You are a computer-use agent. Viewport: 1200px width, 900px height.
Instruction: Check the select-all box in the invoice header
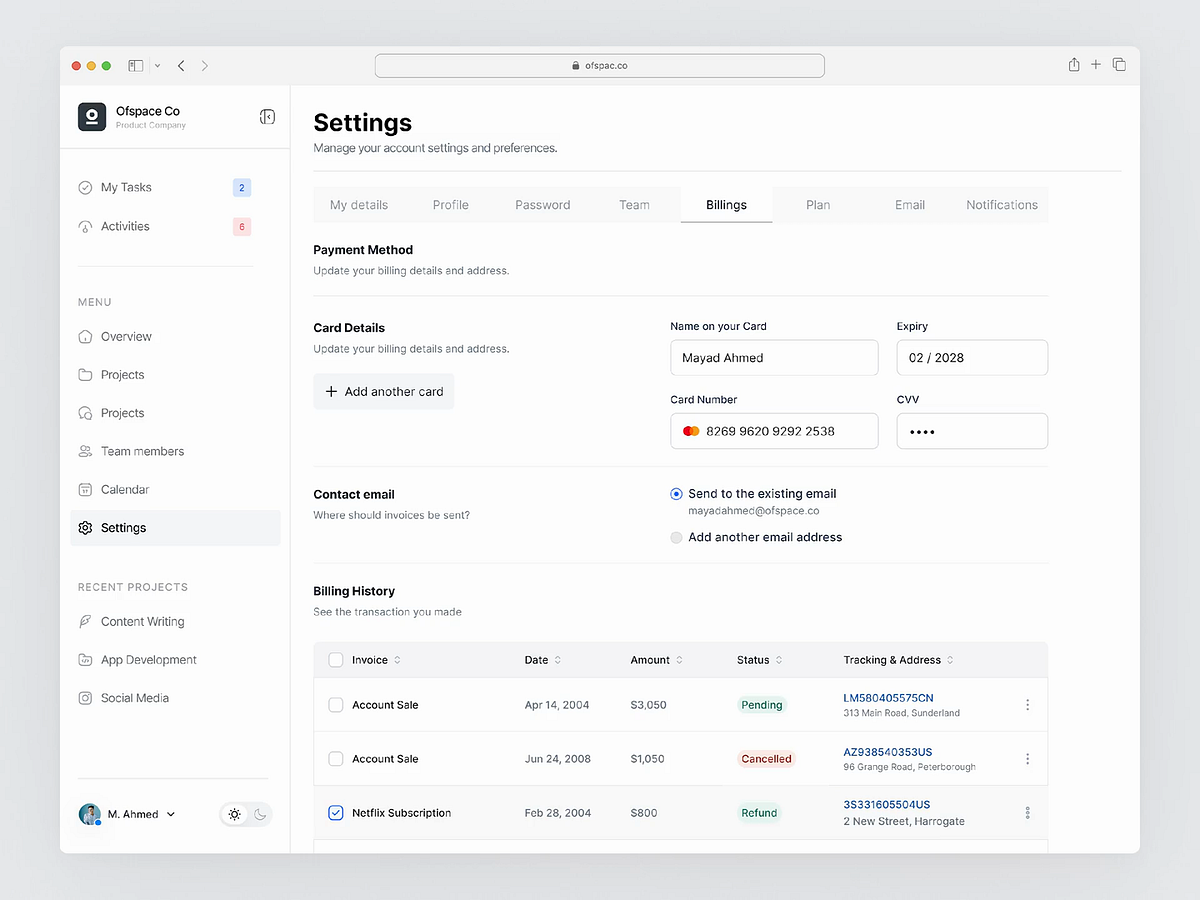pyautogui.click(x=335, y=660)
